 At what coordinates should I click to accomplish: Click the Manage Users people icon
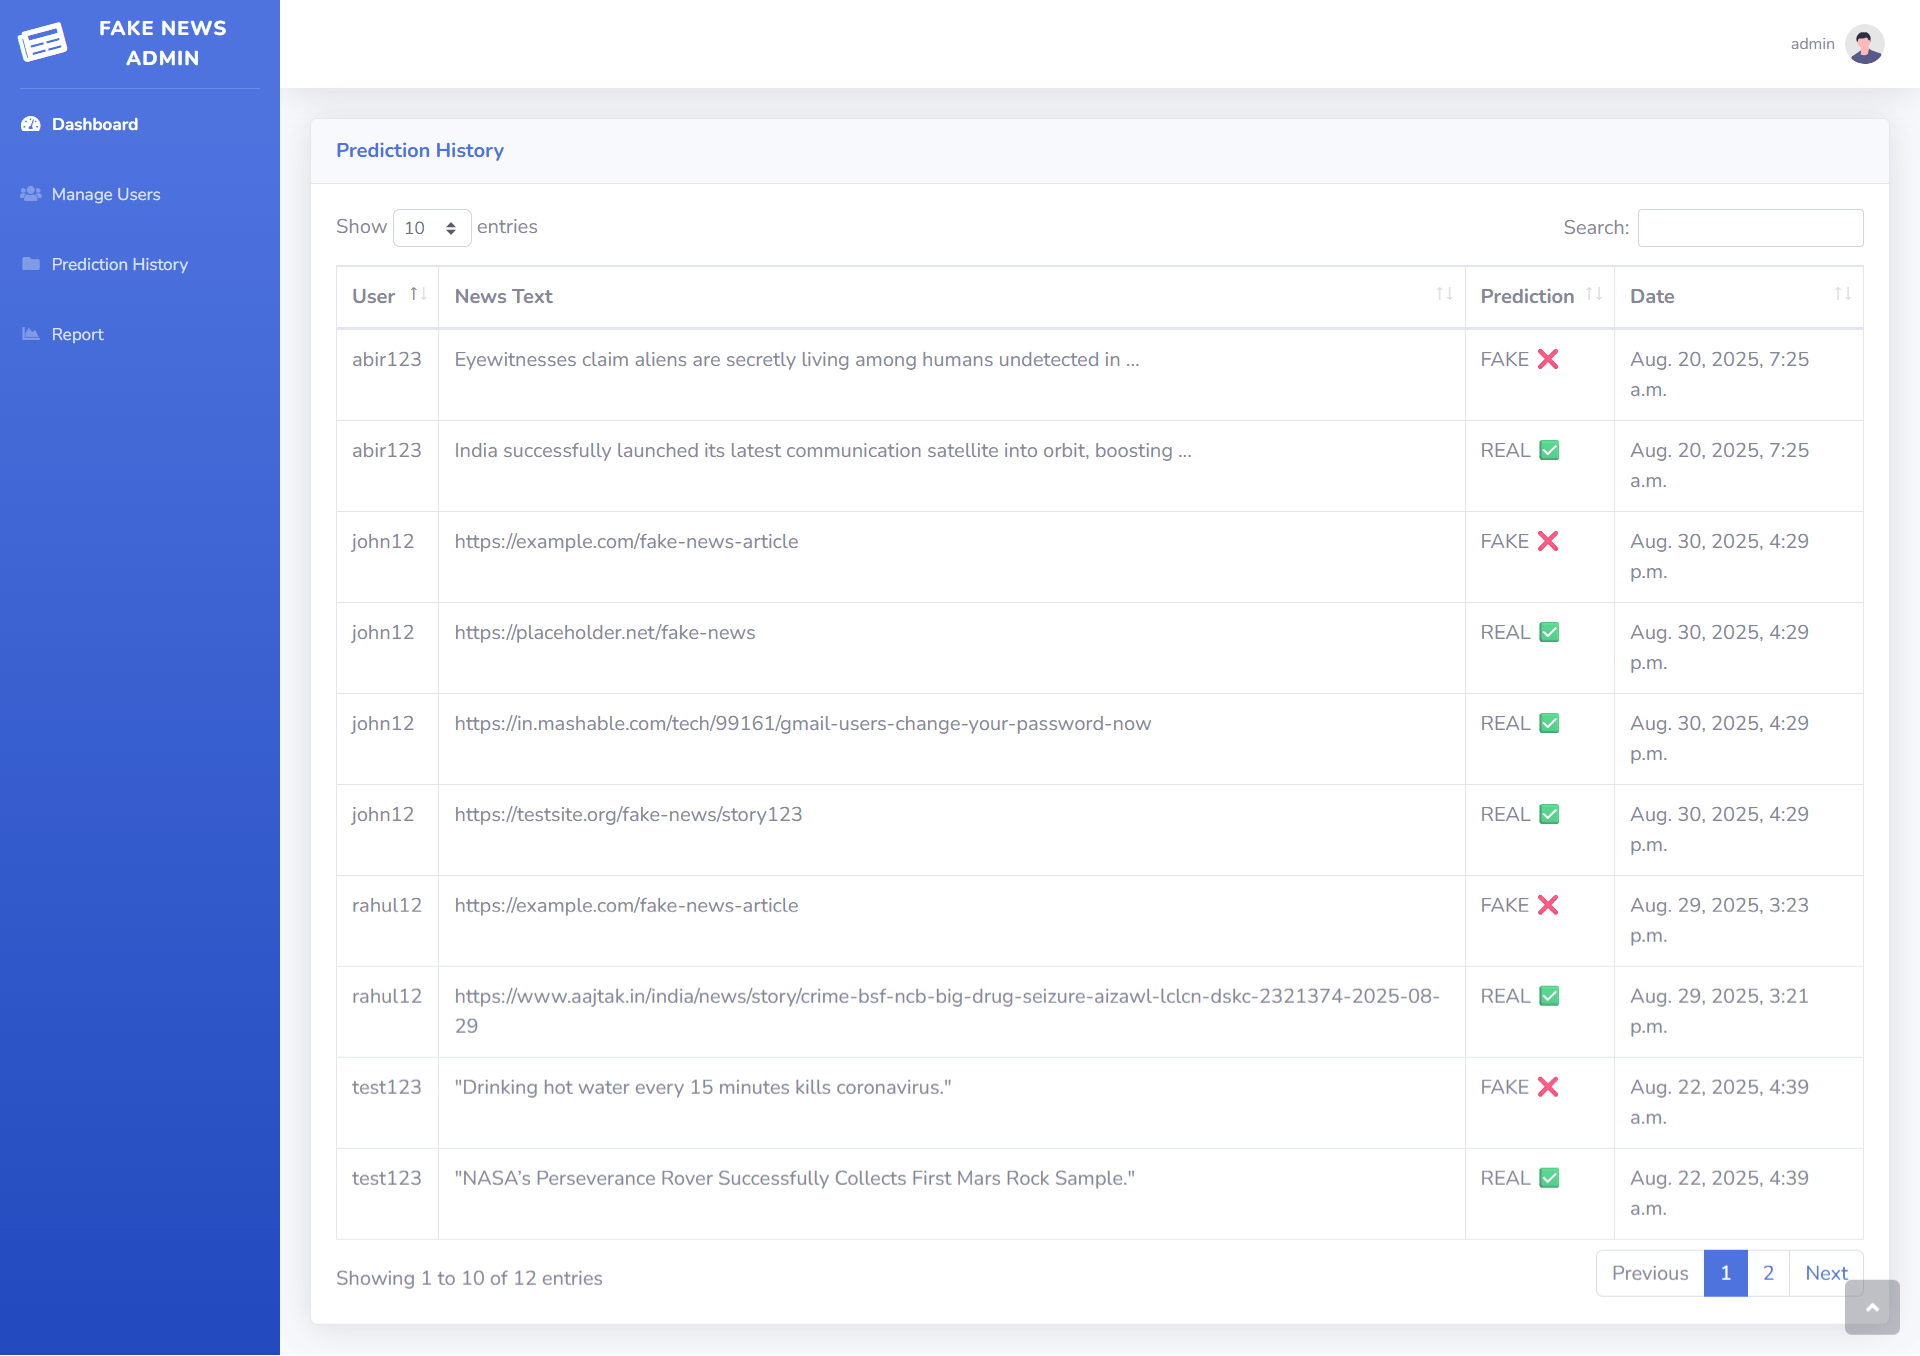30,194
